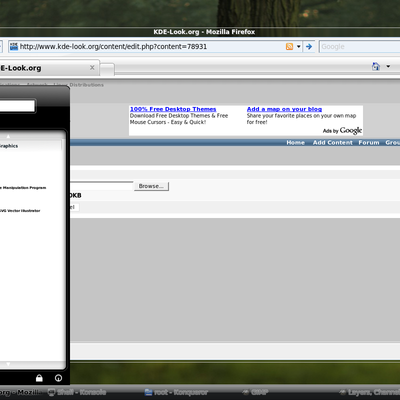Click the Linux Distributions menu item
Screen dimensions: 400x400
(x=79, y=85)
